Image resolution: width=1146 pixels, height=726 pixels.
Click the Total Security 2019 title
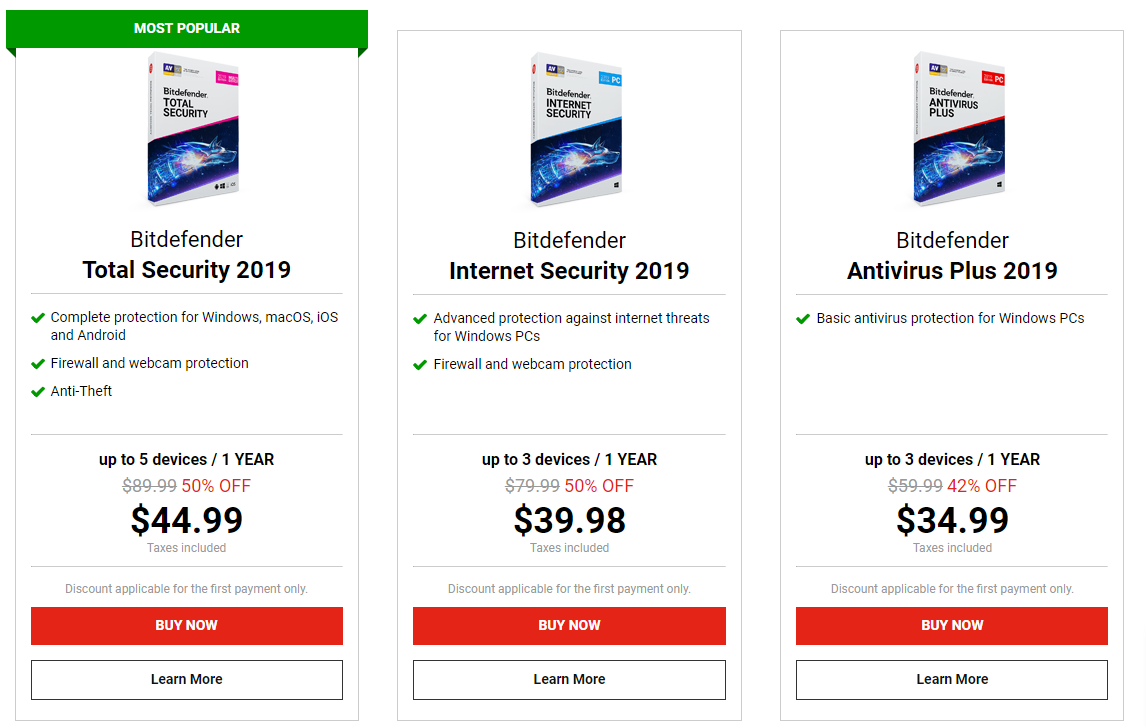tap(187, 270)
